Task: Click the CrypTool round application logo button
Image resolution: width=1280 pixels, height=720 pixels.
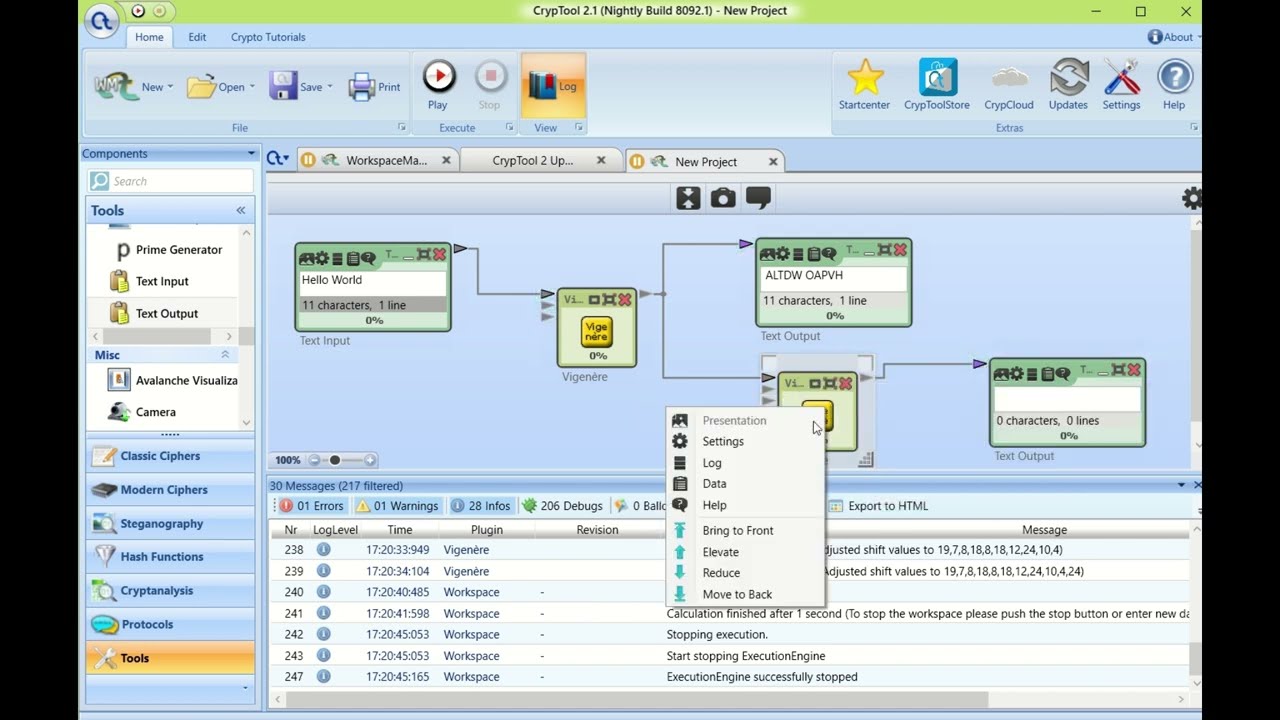Action: (101, 22)
